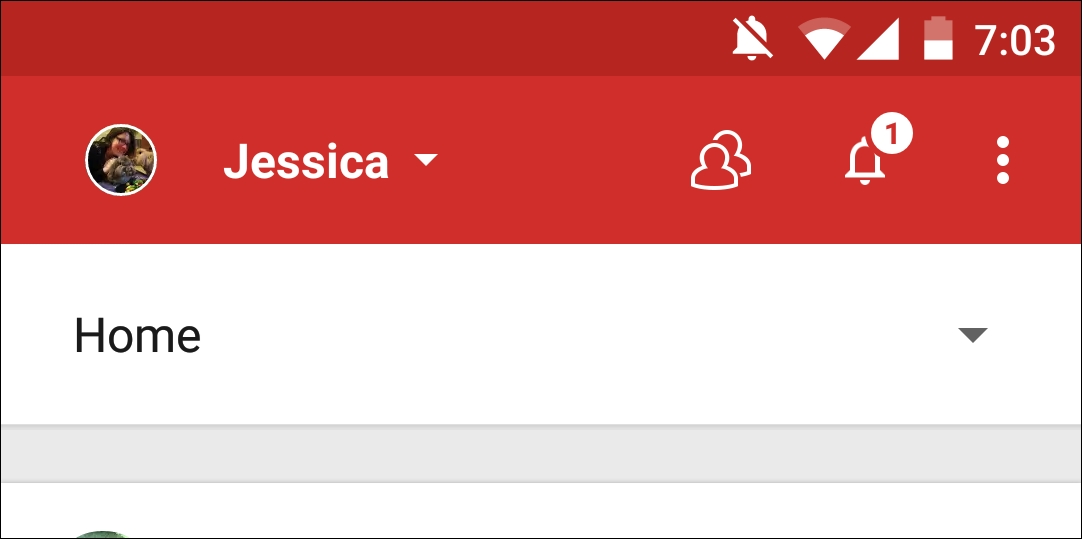Viewport: 1082px width, 539px height.
Task: Tap the notification badge showing 1
Action: pos(892,135)
